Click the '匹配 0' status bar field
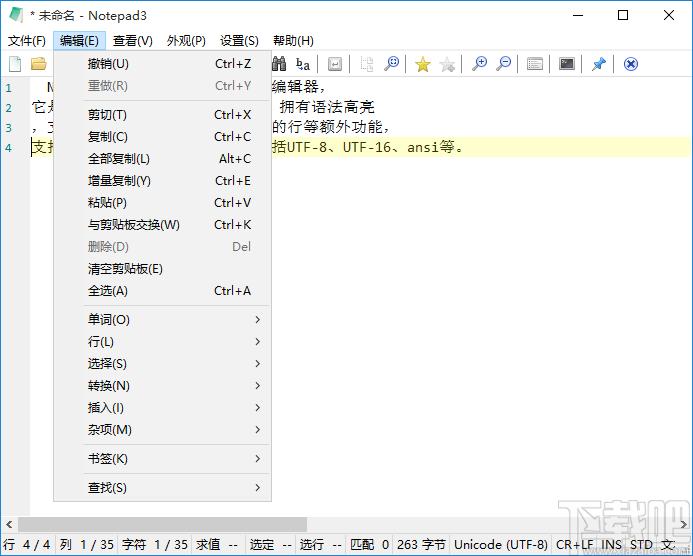 tap(369, 545)
